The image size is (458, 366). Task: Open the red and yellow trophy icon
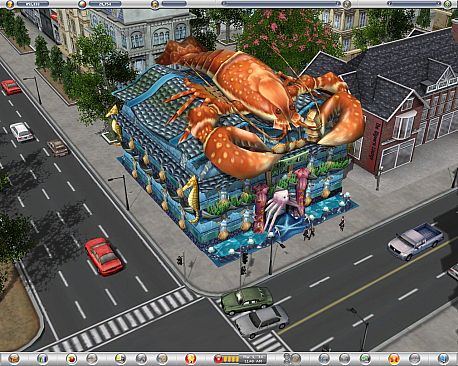191,359
